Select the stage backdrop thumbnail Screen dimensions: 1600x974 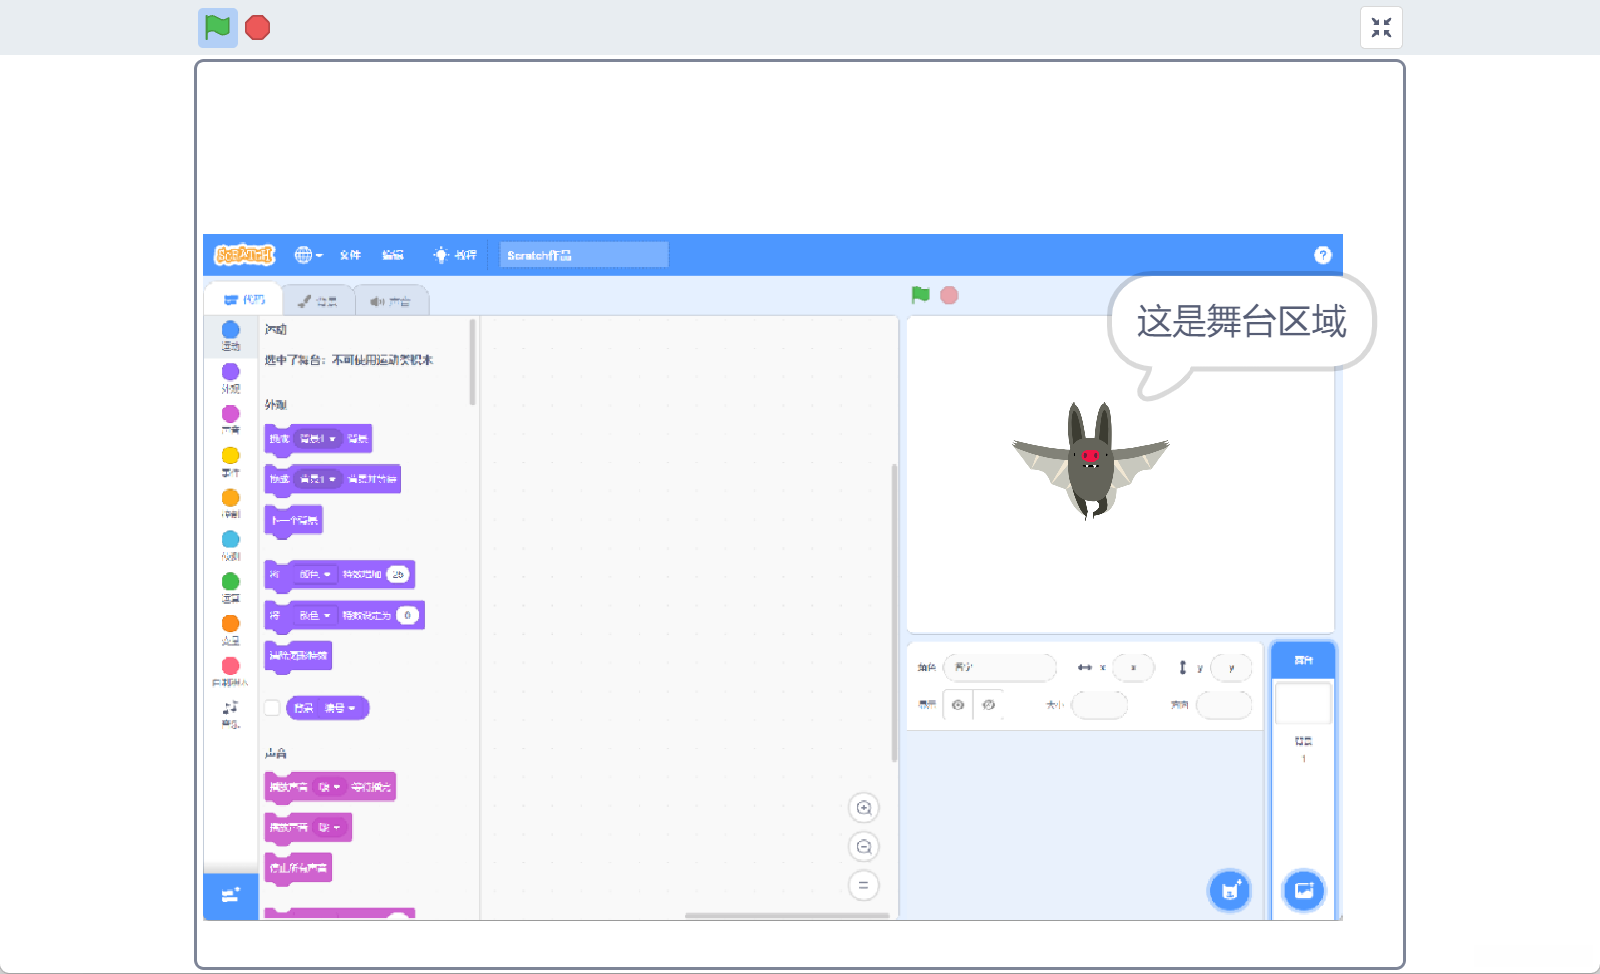pyautogui.click(x=1303, y=703)
